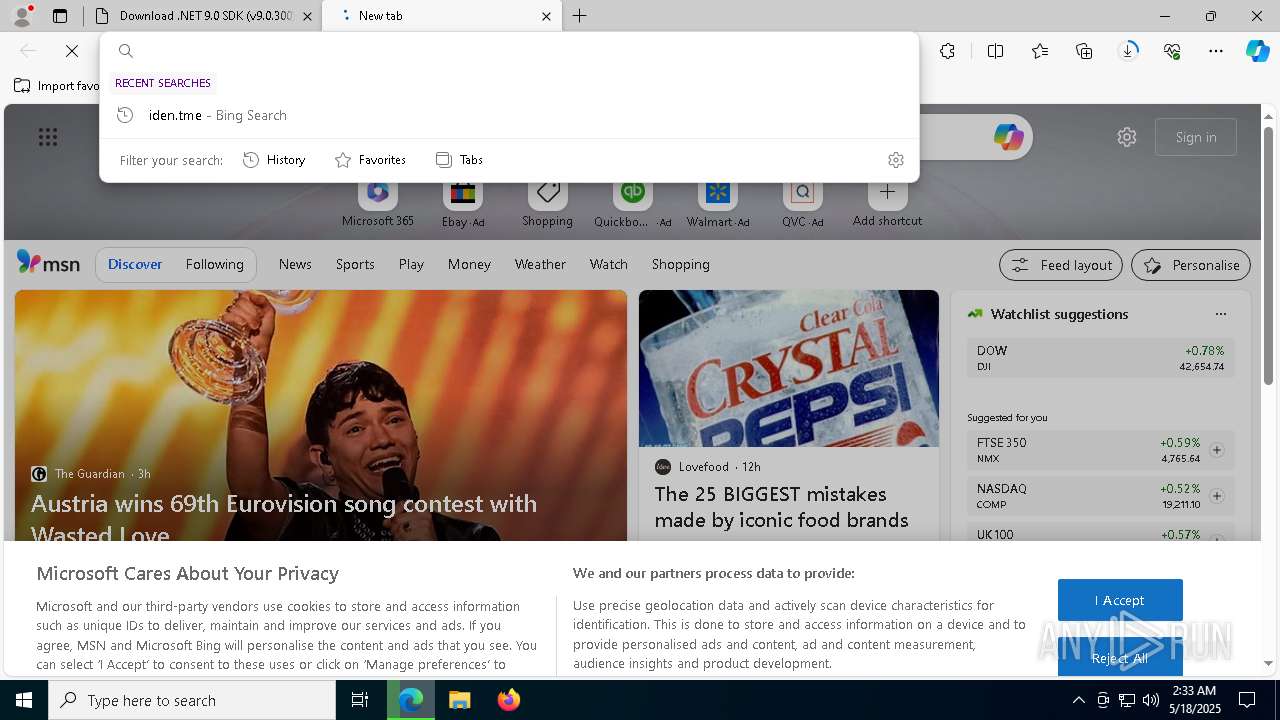Image resolution: width=1280 pixels, height=720 pixels.
Task: Click I Accept on the privacy banner
Action: [x=1120, y=600]
